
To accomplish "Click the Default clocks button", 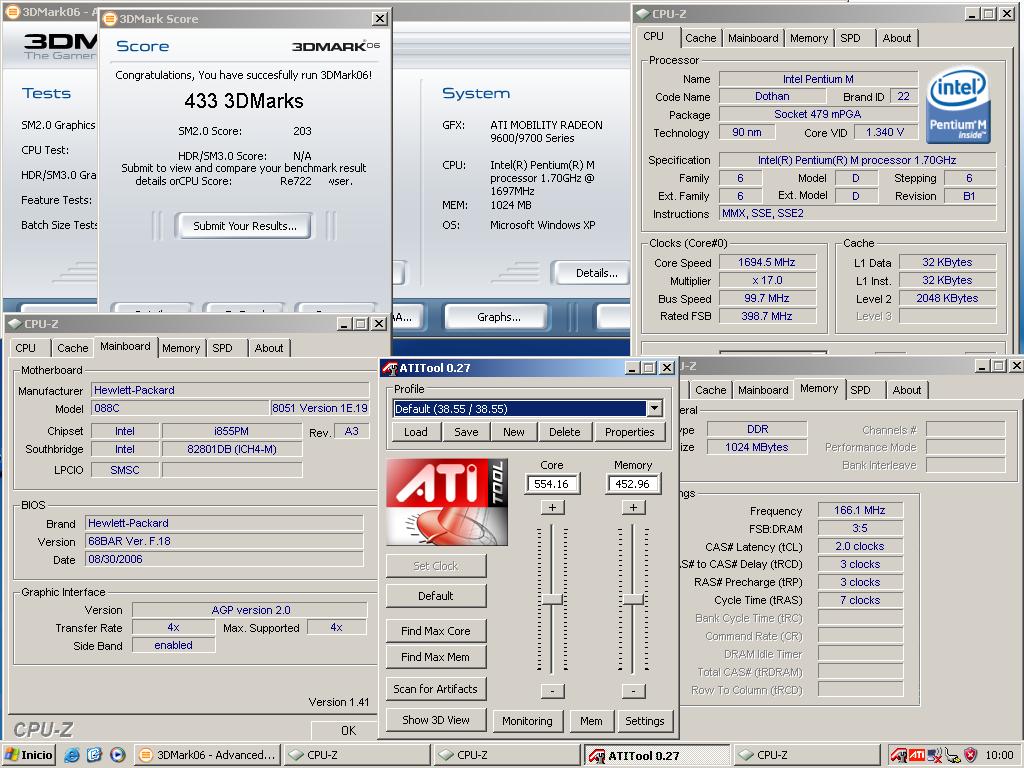I will 436,596.
